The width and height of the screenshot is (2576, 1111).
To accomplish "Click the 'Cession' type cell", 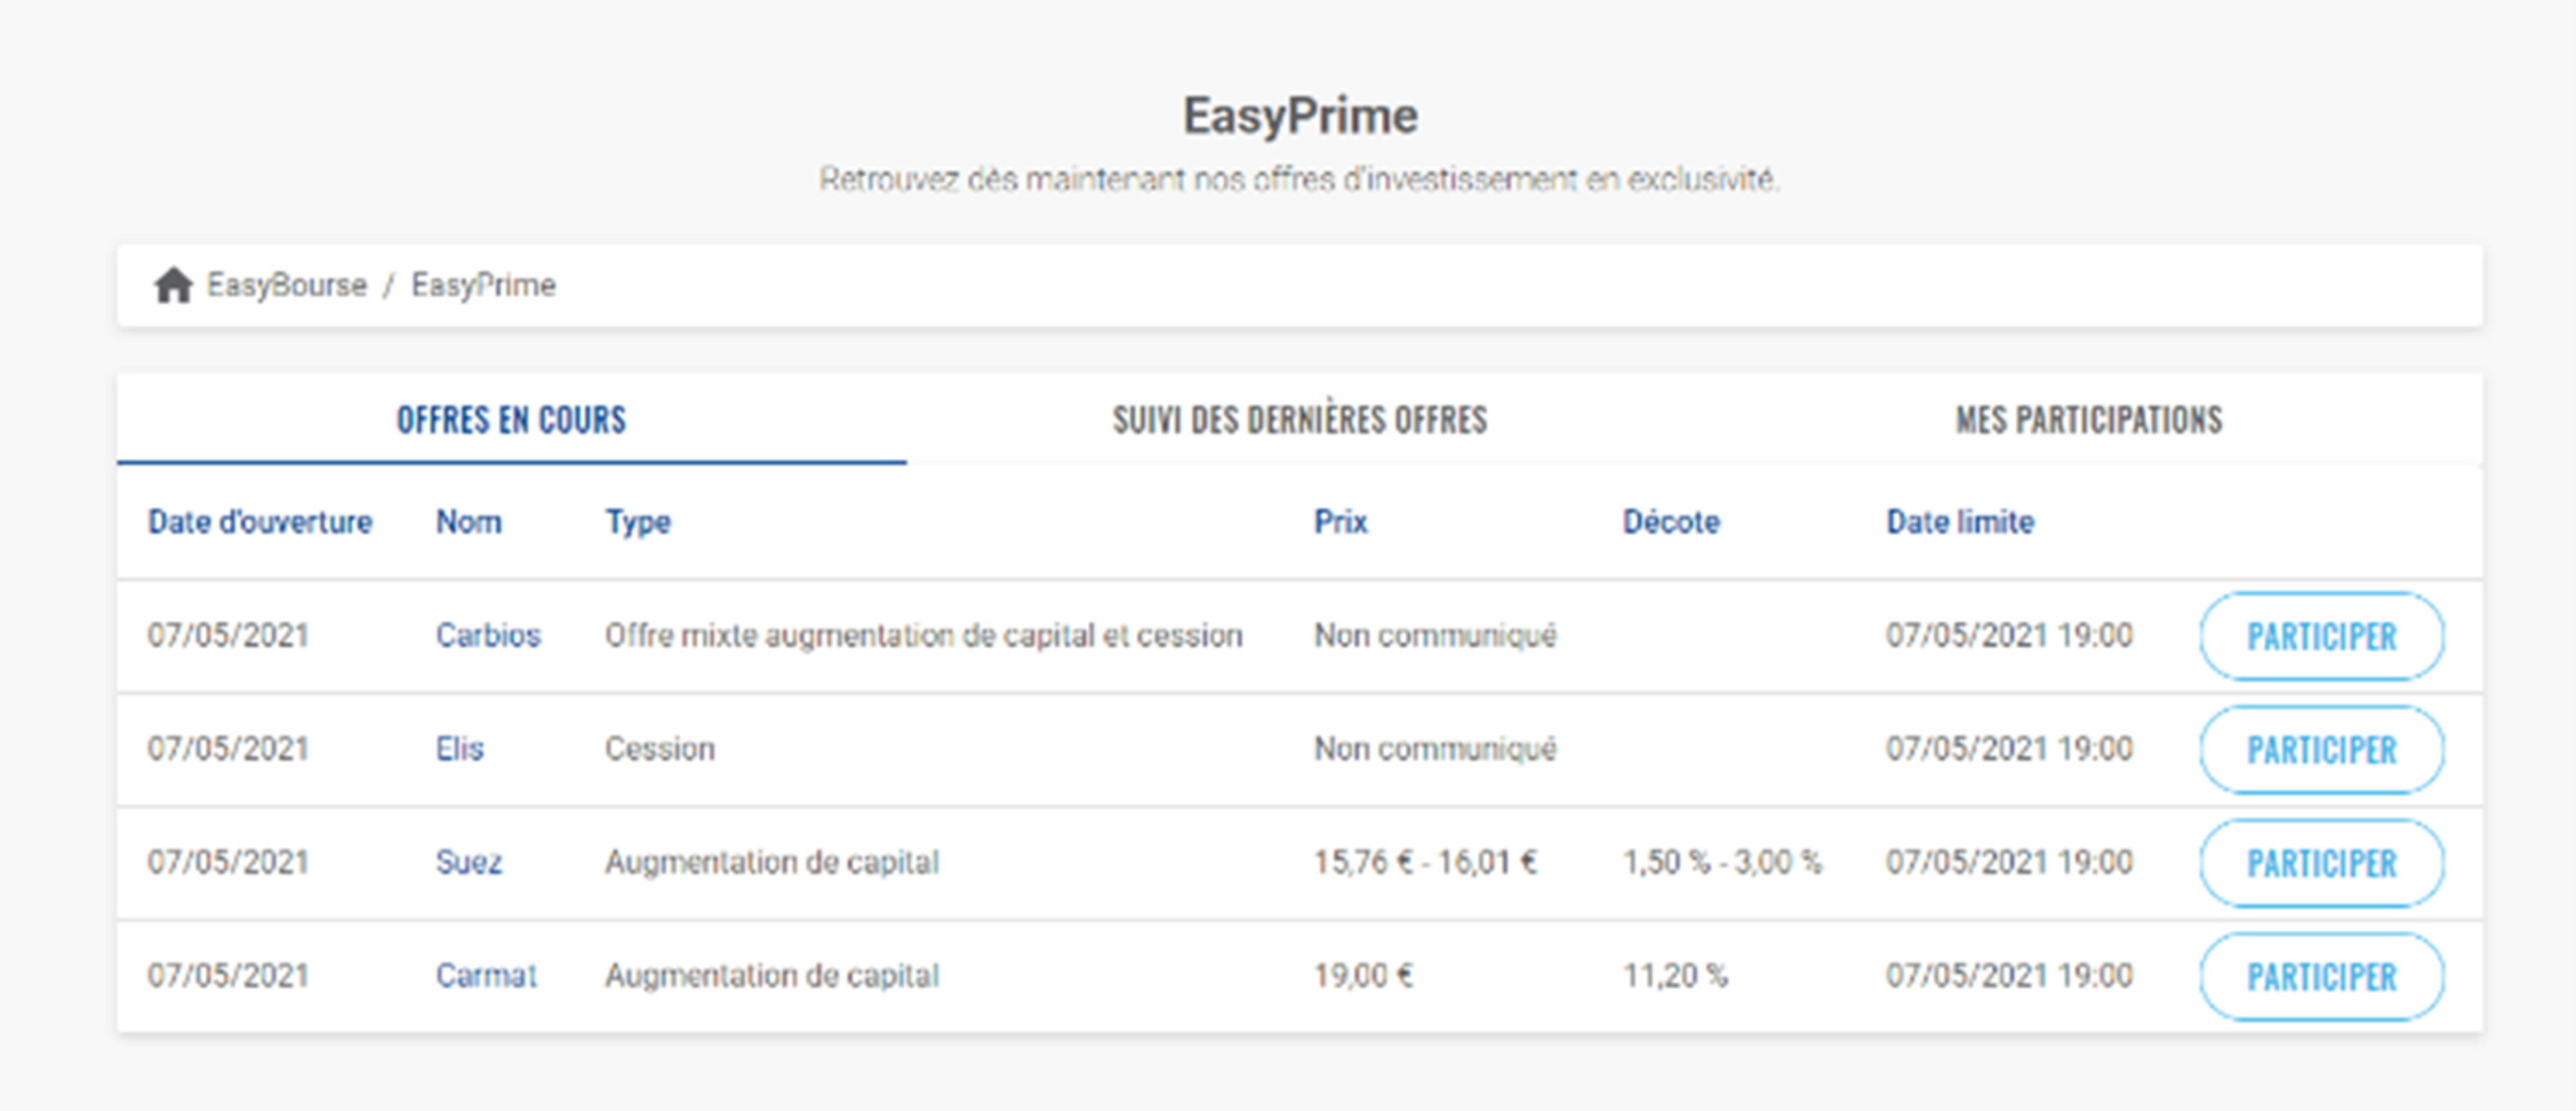I will point(660,749).
